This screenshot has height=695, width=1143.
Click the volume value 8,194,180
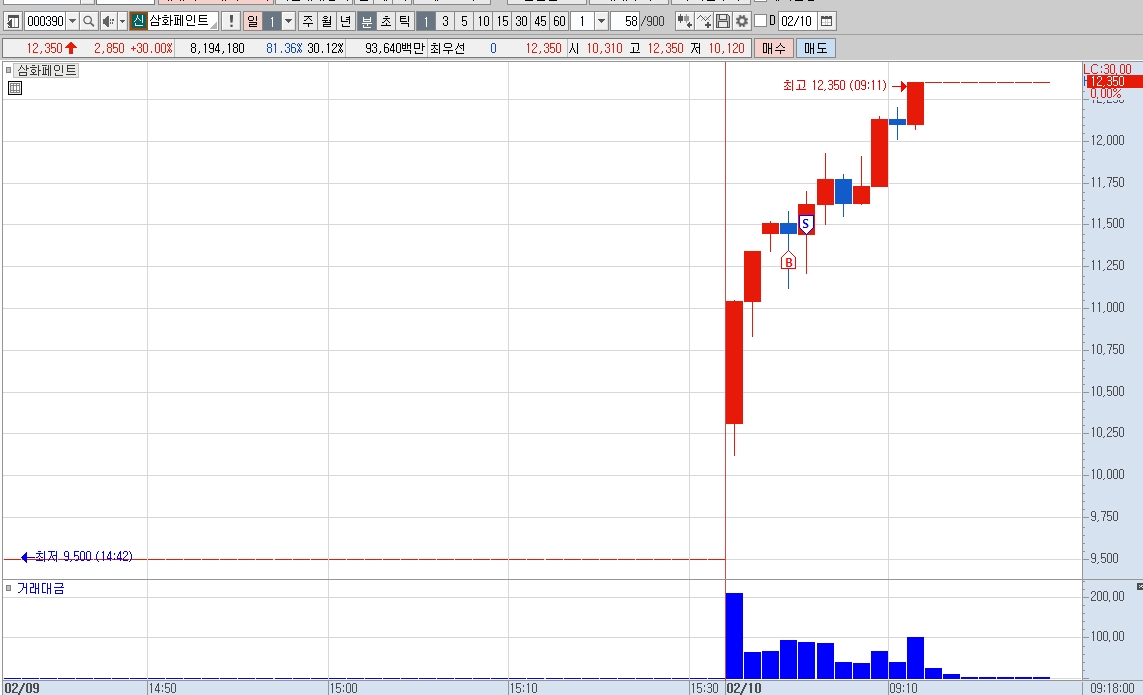click(x=217, y=48)
